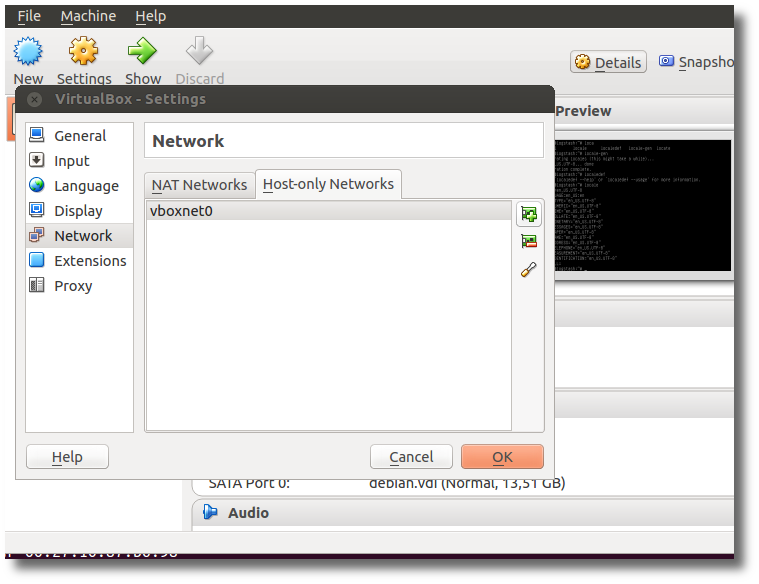759x584 pixels.
Task: Open Extensions settings category
Action: point(79,261)
